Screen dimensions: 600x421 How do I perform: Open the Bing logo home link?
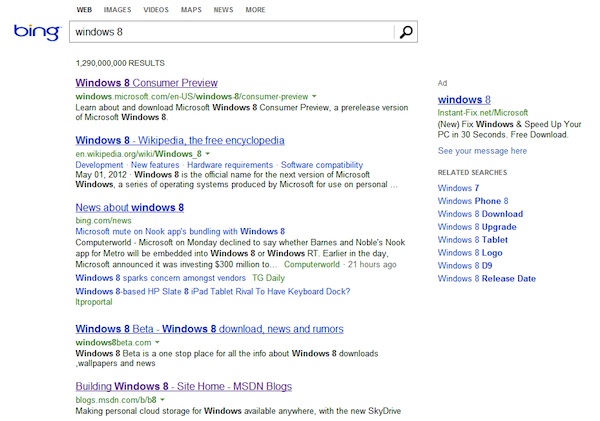37,32
